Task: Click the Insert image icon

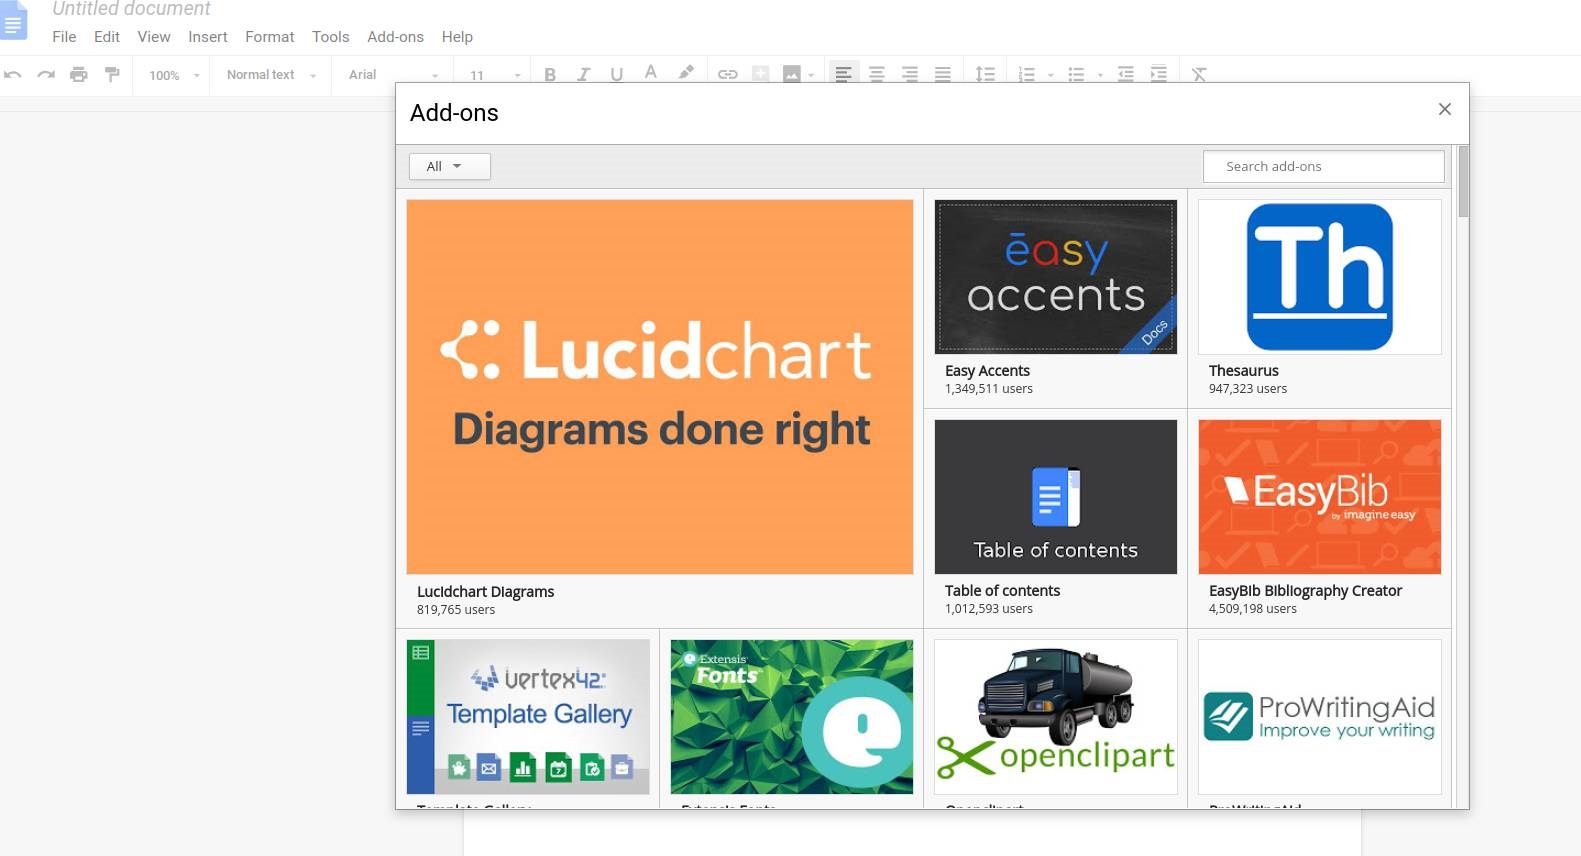Action: pos(792,74)
